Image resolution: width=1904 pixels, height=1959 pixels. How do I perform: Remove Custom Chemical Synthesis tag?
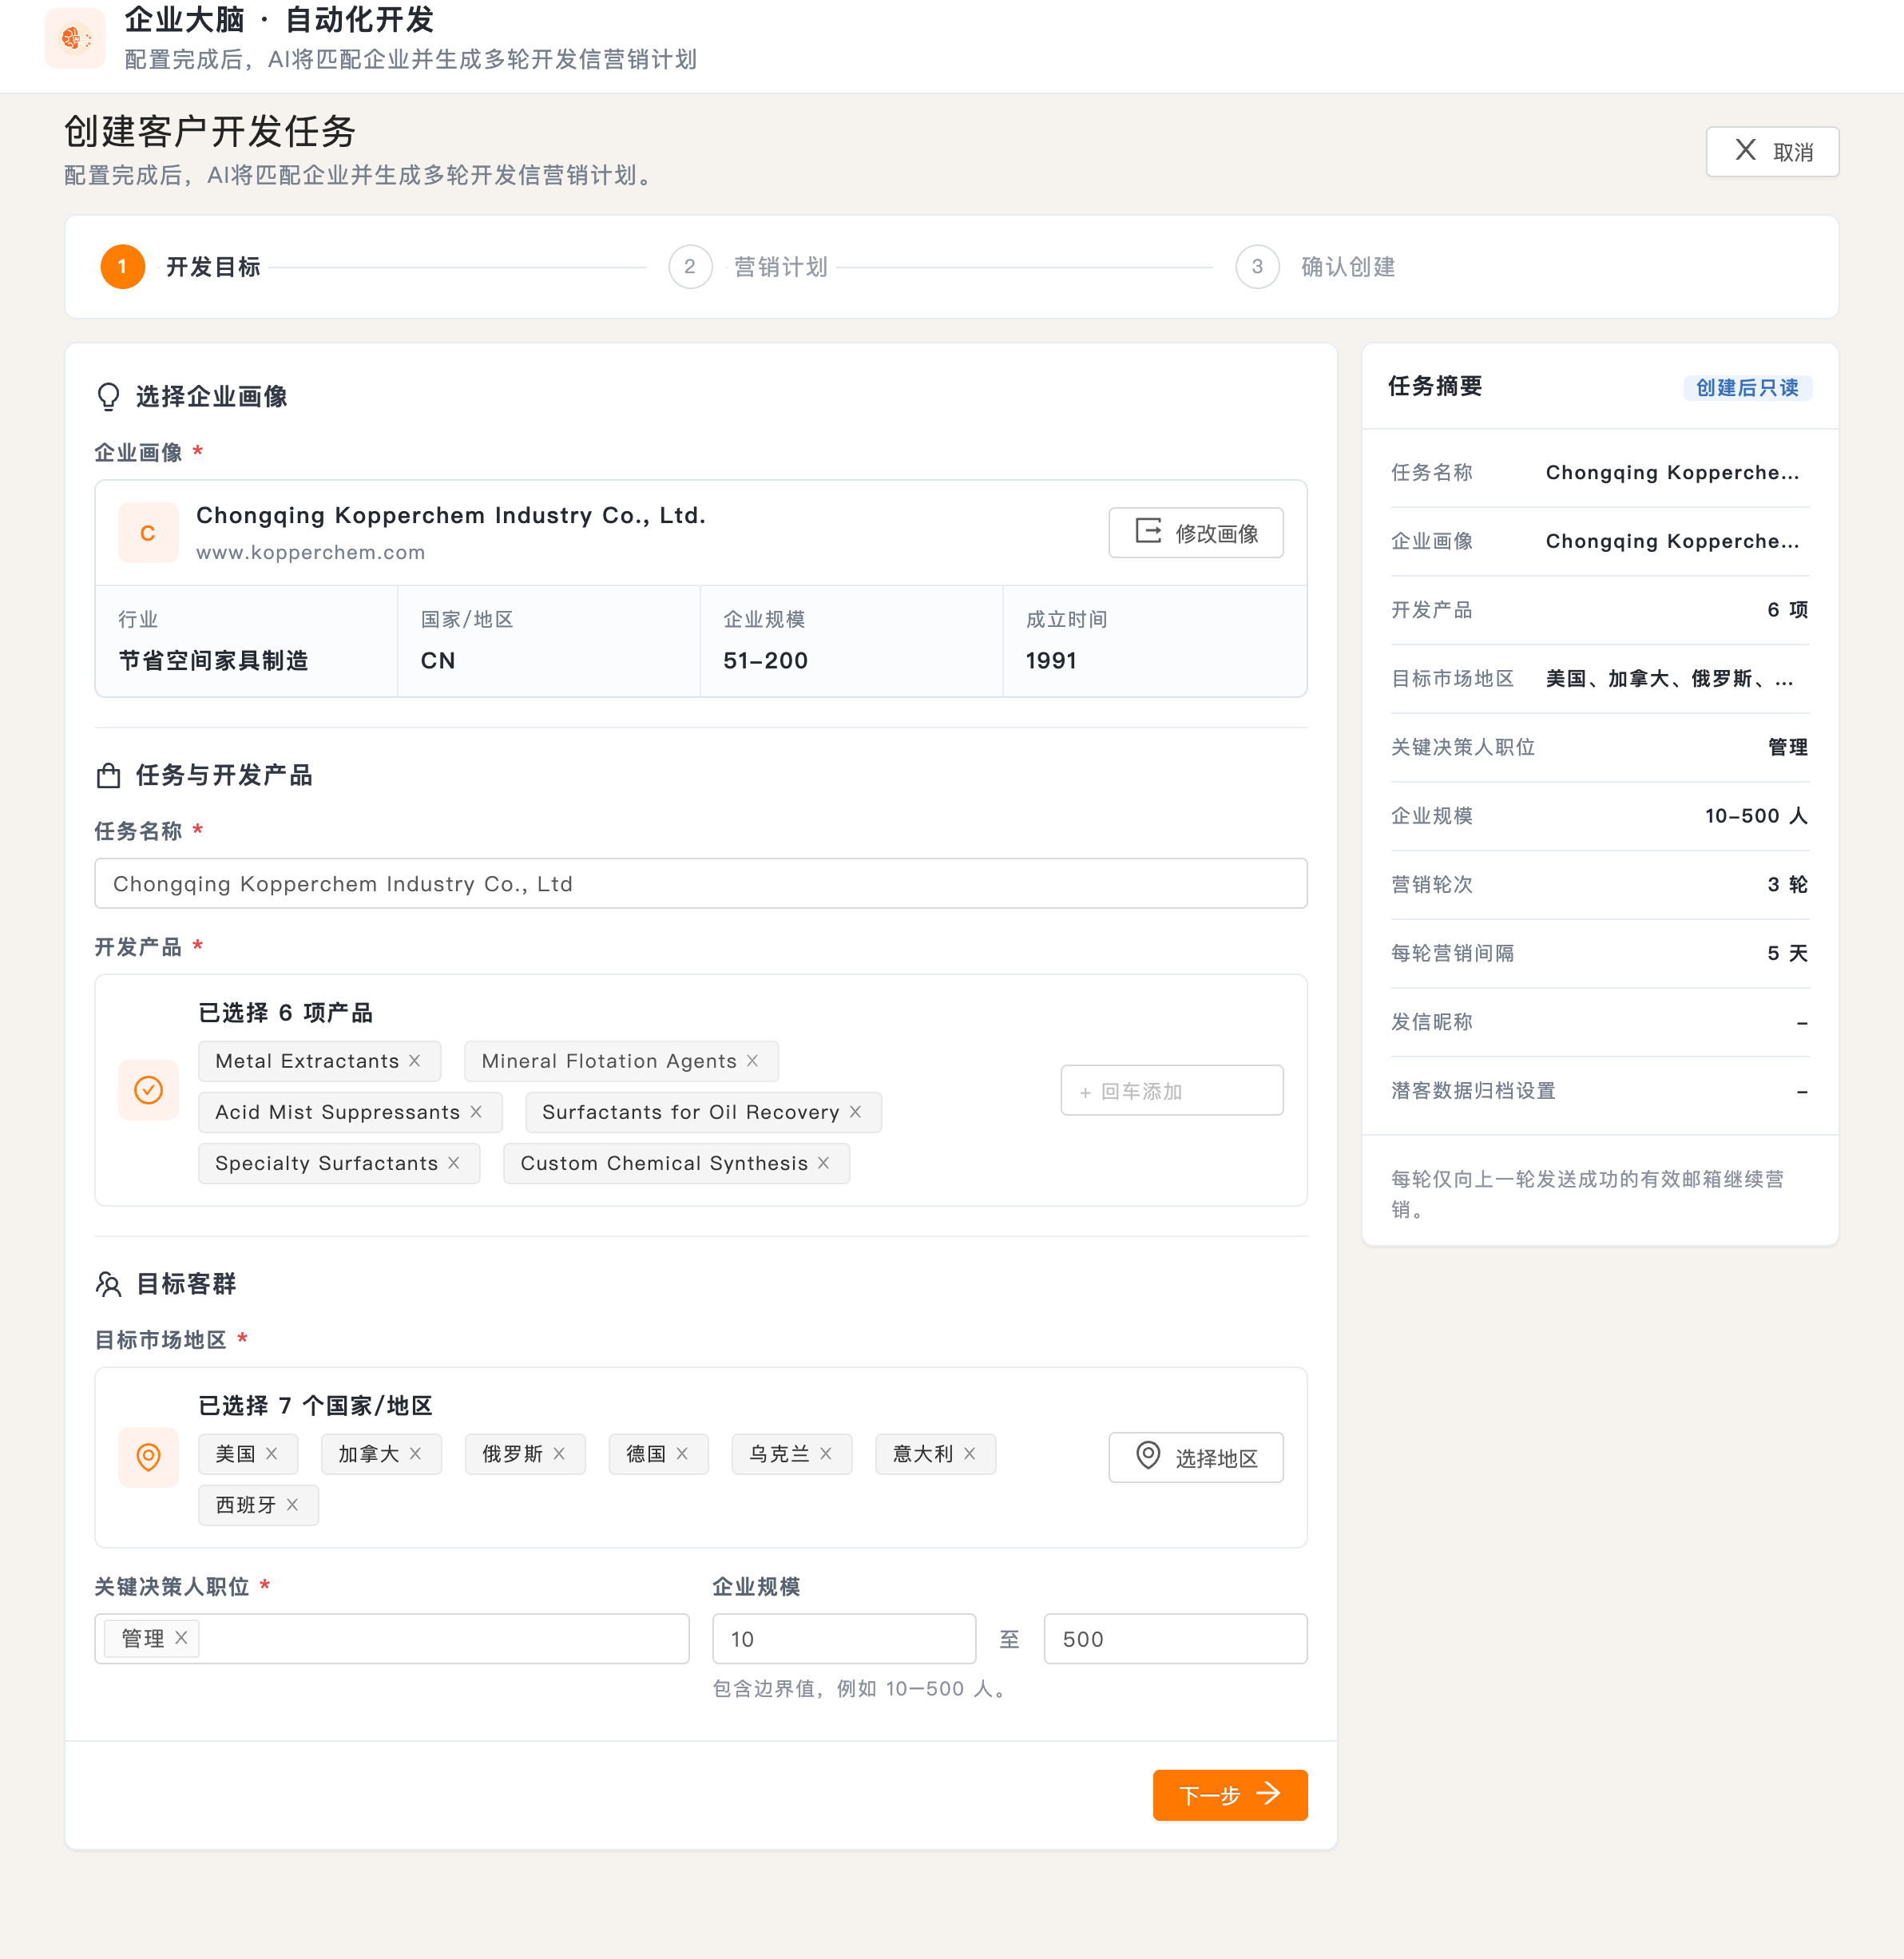[x=824, y=1163]
